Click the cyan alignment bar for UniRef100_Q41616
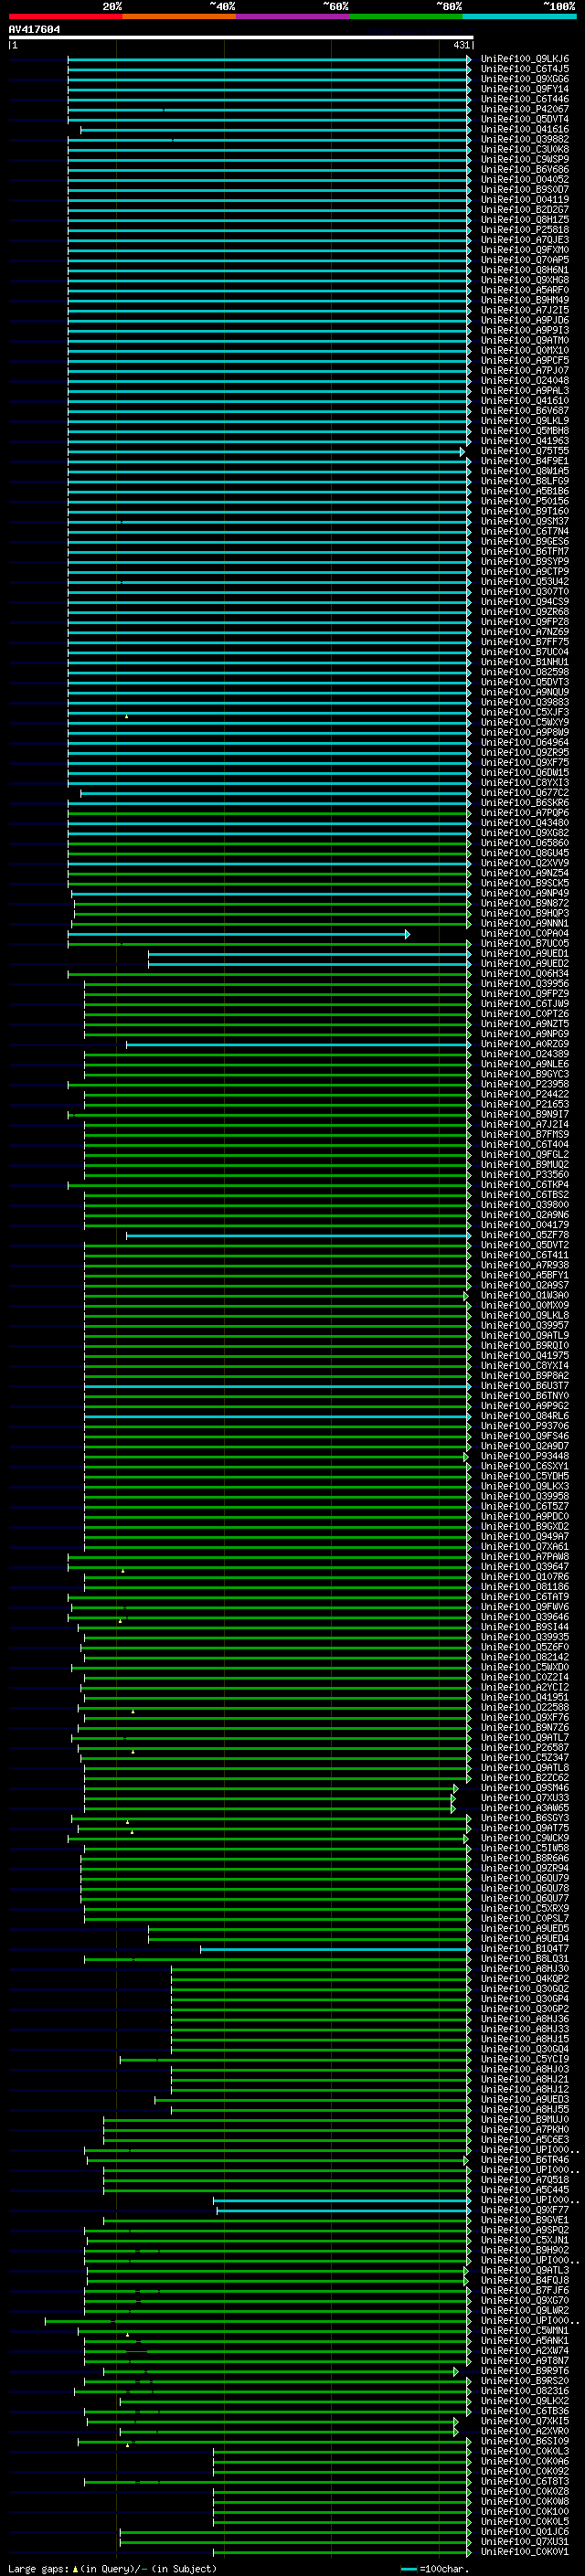The height and width of the screenshot is (2576, 585). (x=275, y=130)
